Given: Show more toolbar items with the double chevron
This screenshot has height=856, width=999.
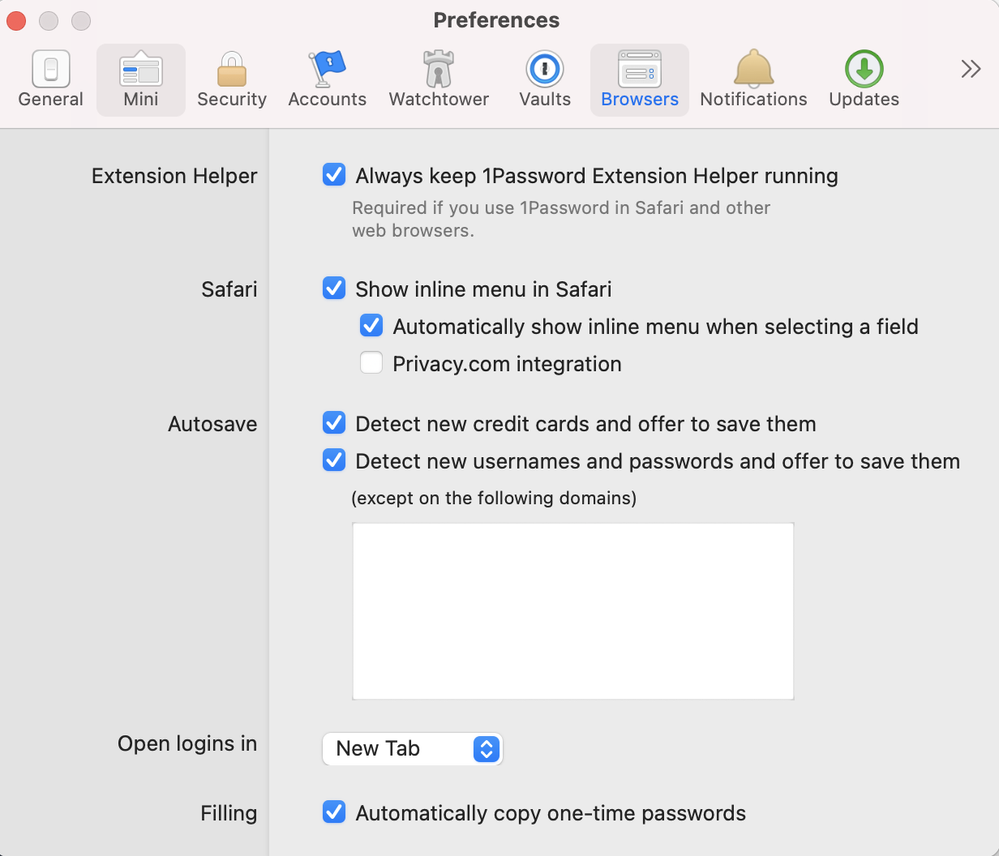Looking at the screenshot, I should [x=970, y=69].
